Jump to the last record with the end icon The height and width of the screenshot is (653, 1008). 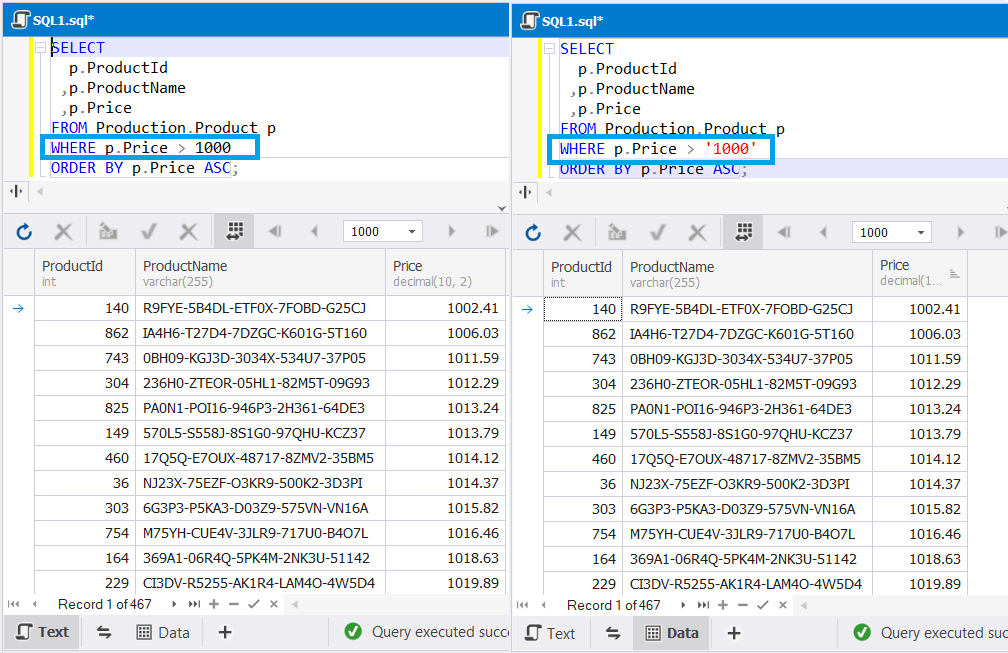click(194, 604)
